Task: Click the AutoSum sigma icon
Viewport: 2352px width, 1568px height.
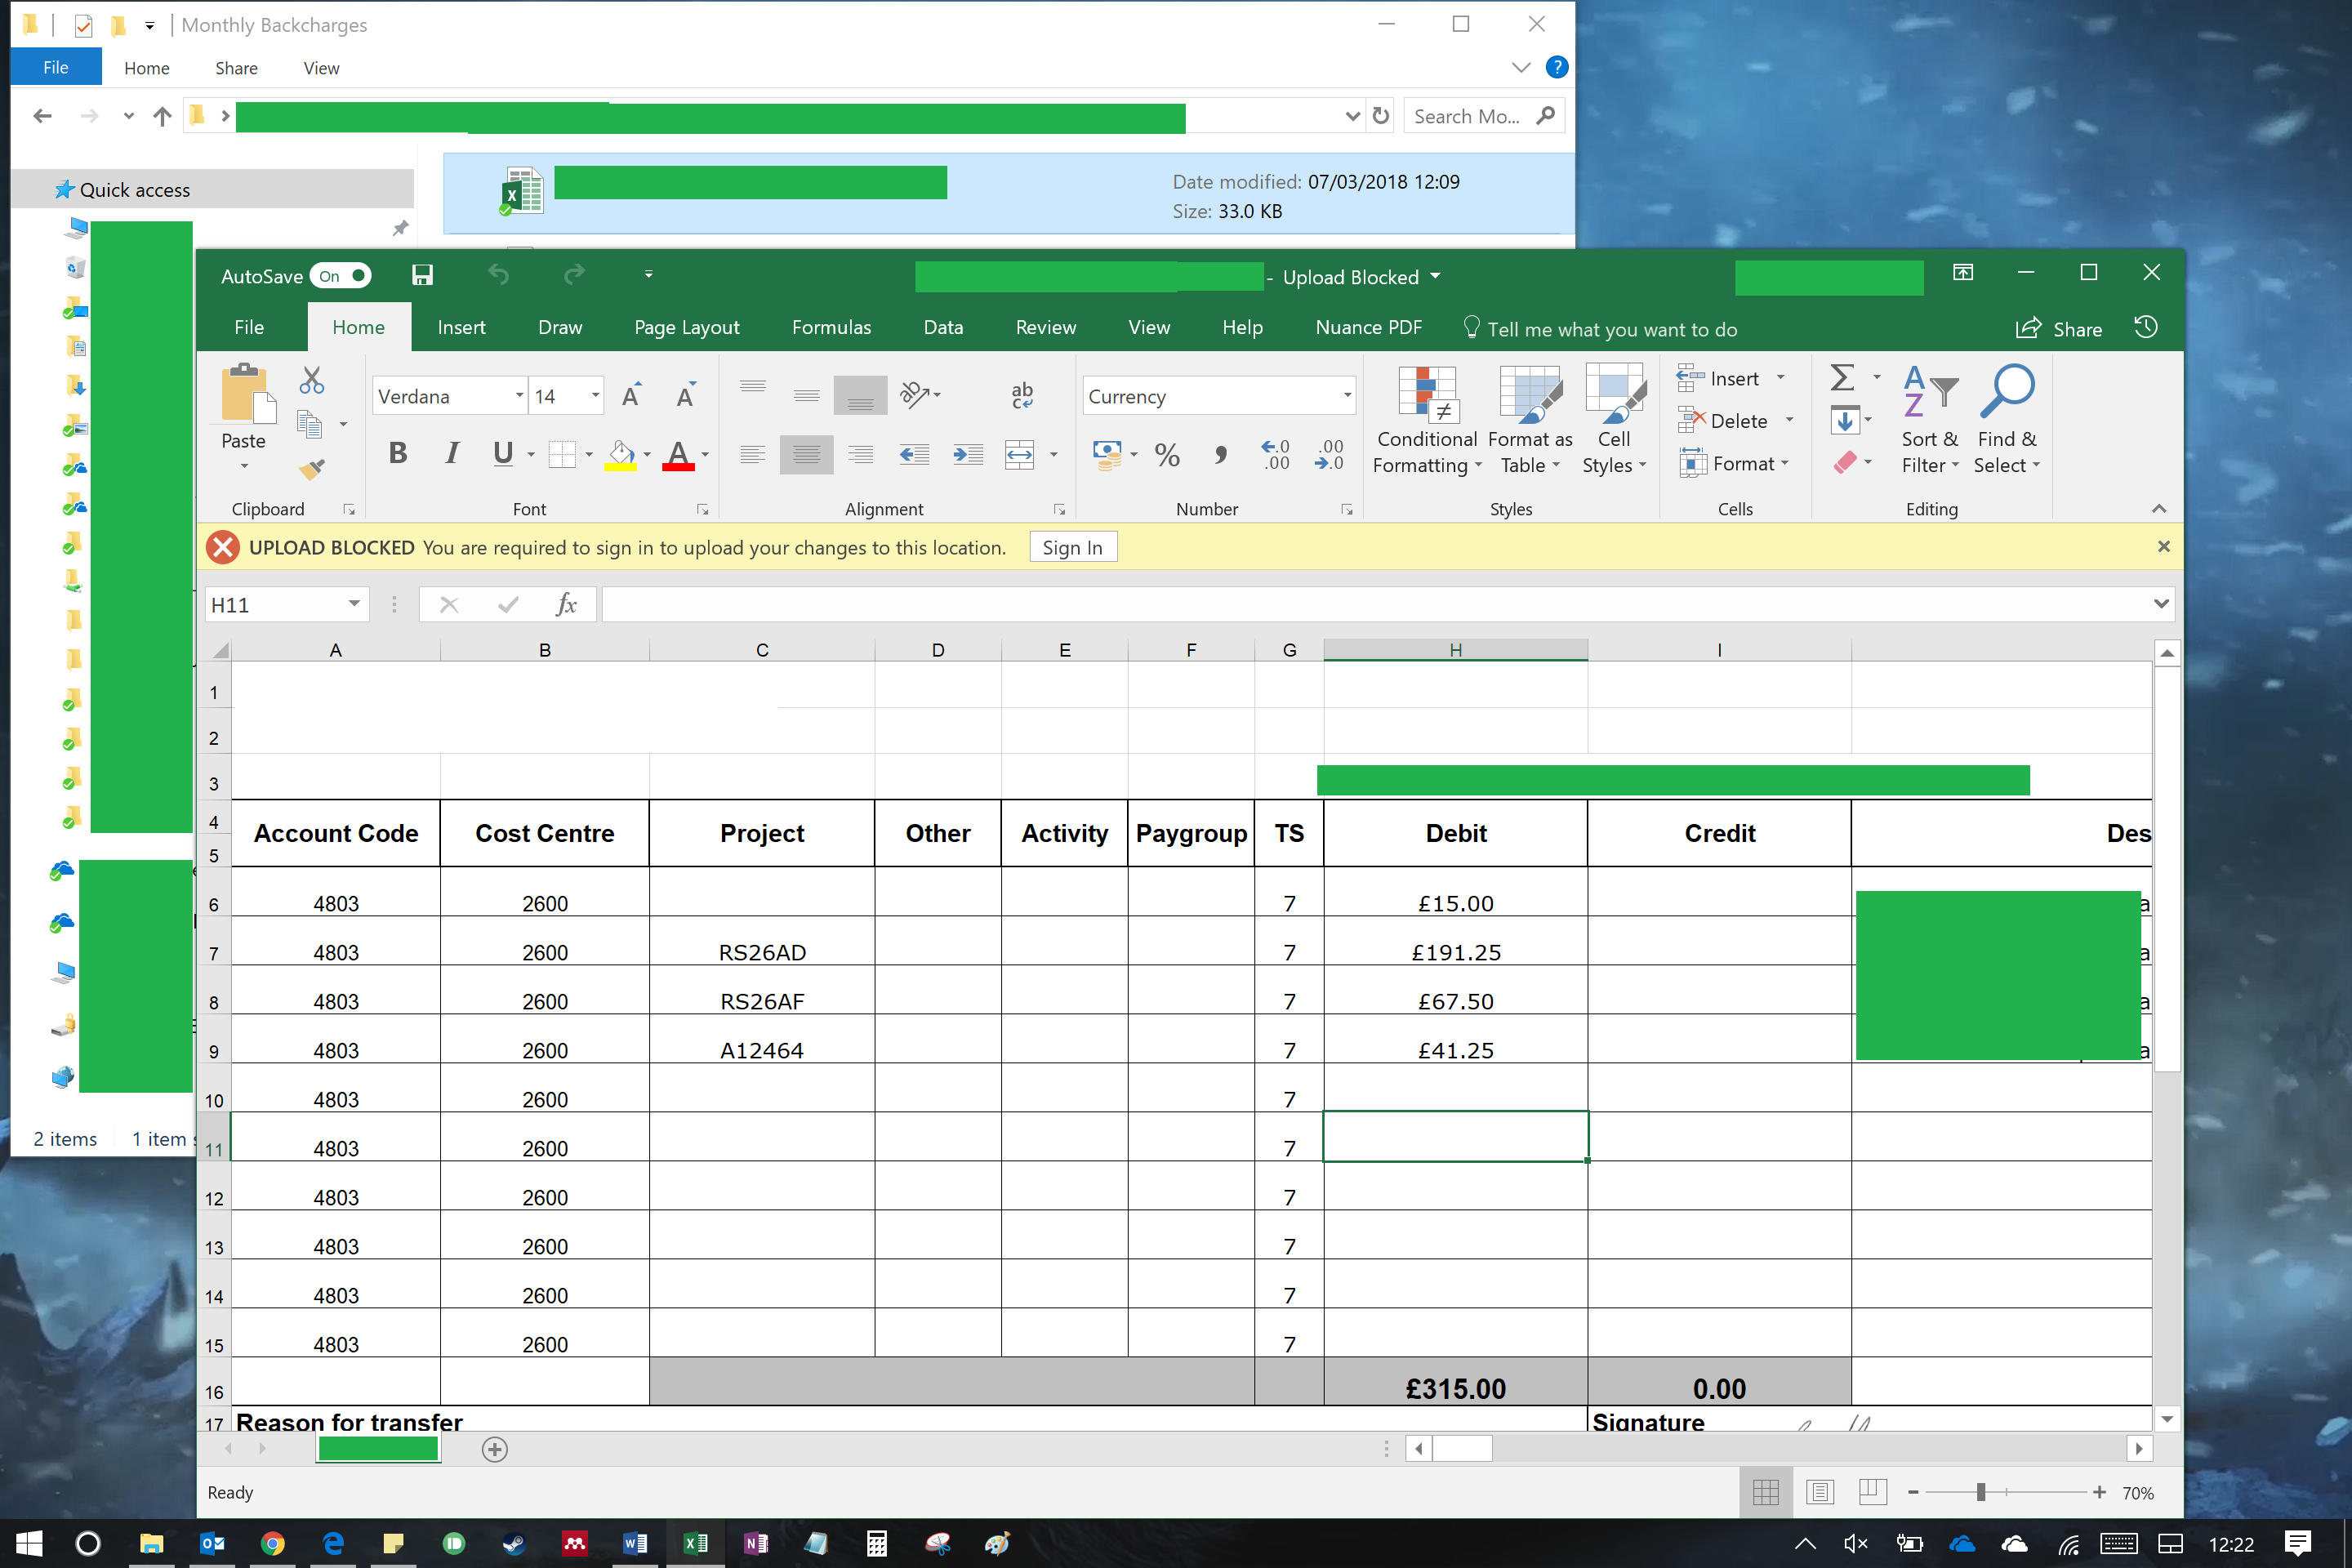Action: 1842,378
